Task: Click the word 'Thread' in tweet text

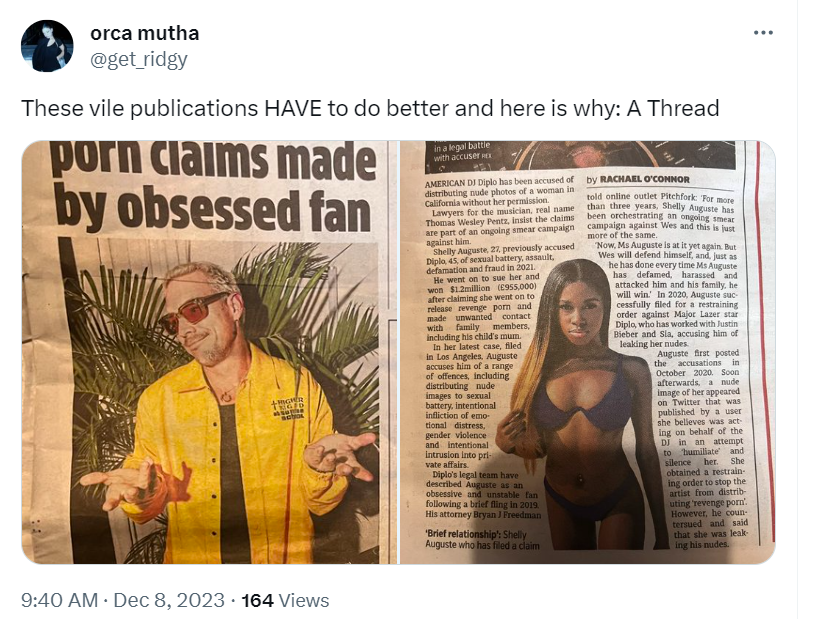Action: (683, 109)
